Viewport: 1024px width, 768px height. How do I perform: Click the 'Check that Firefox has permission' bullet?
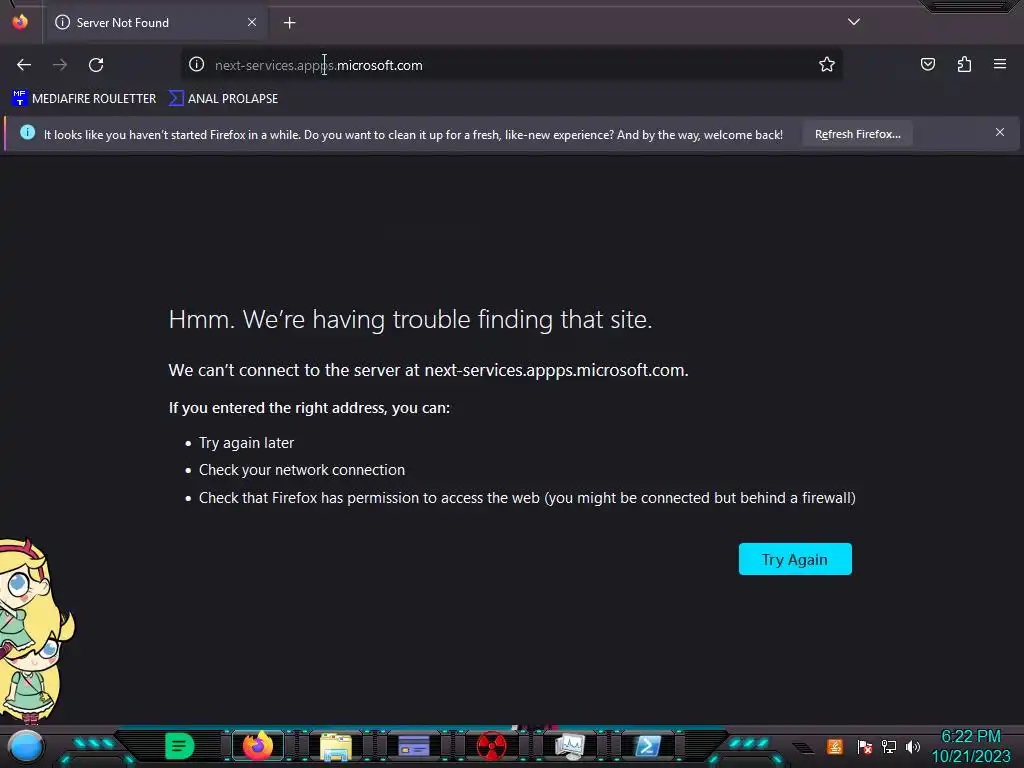pos(527,498)
